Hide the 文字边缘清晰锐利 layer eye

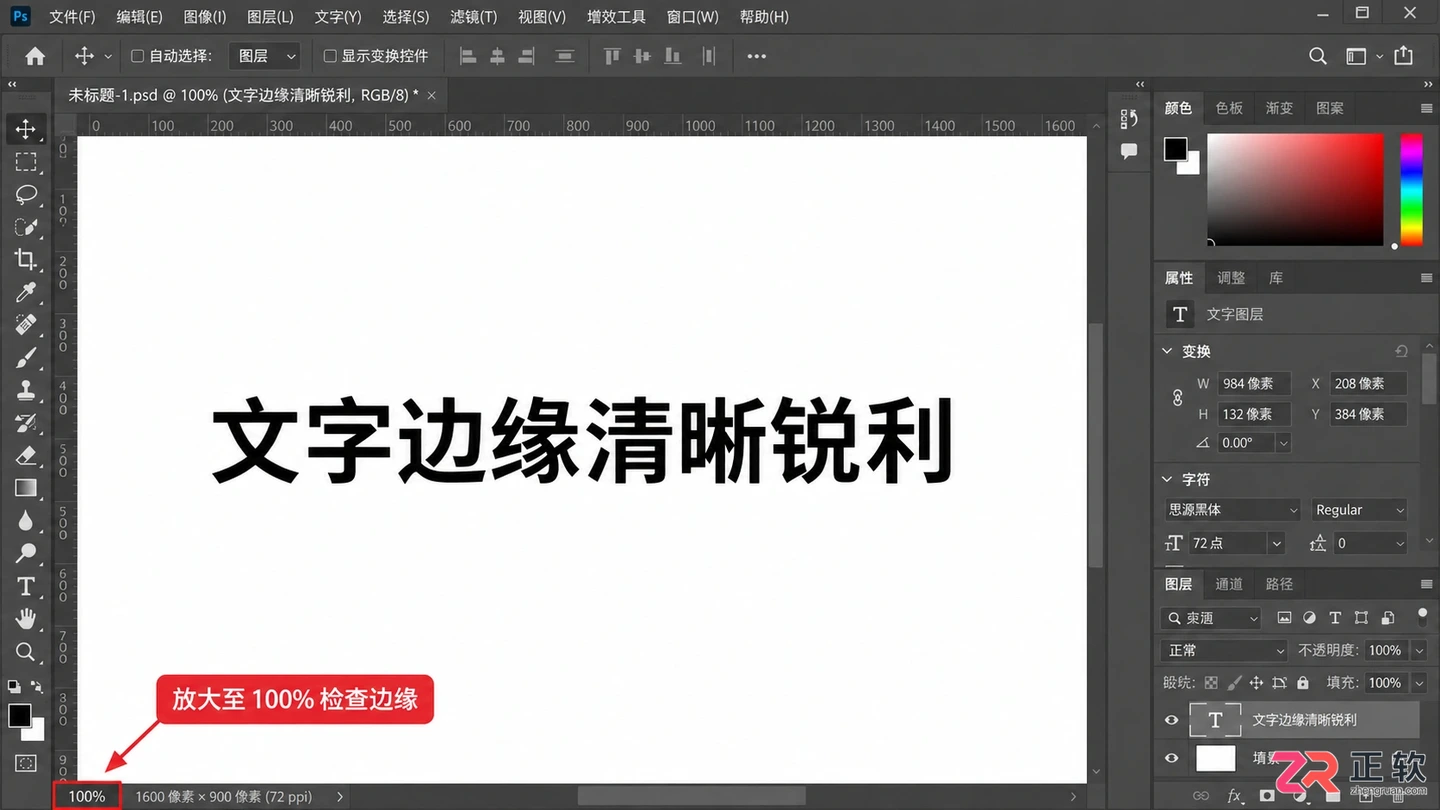tap(1172, 720)
